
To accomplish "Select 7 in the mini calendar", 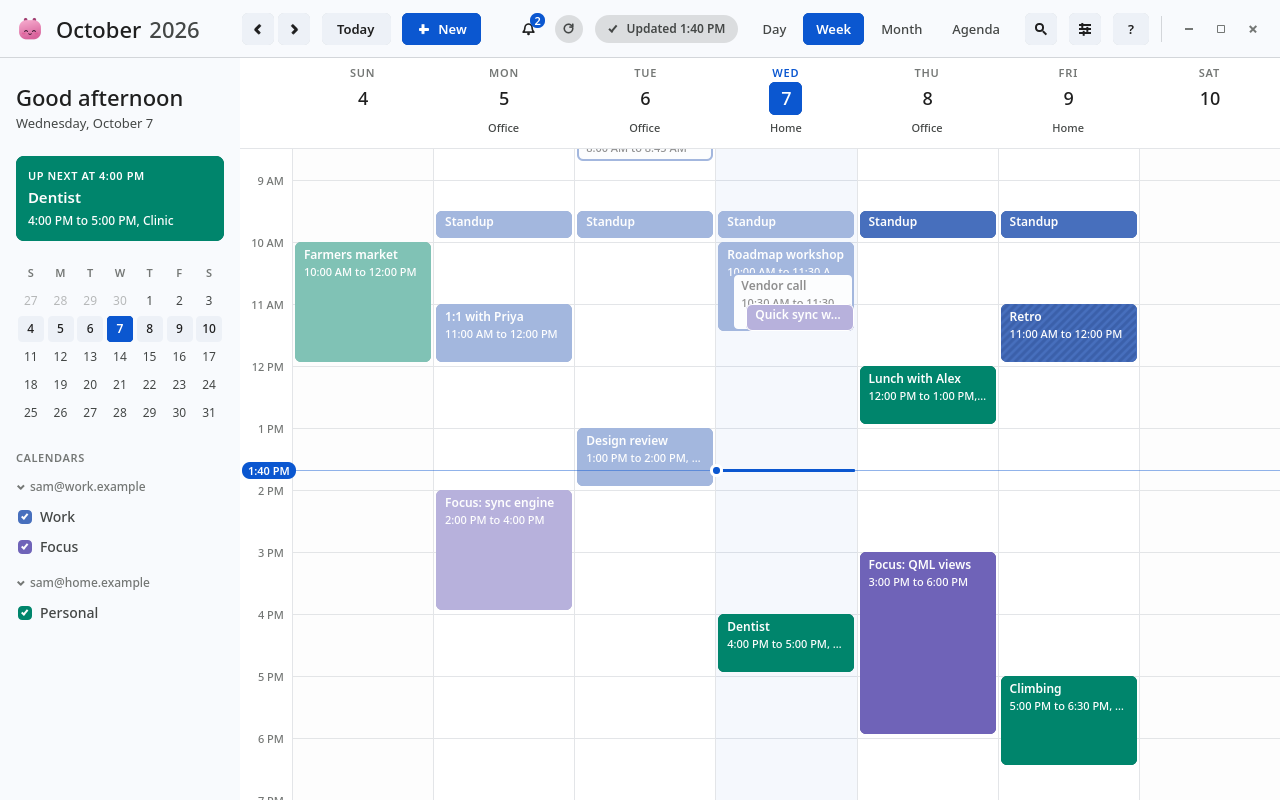I will 120,329.
